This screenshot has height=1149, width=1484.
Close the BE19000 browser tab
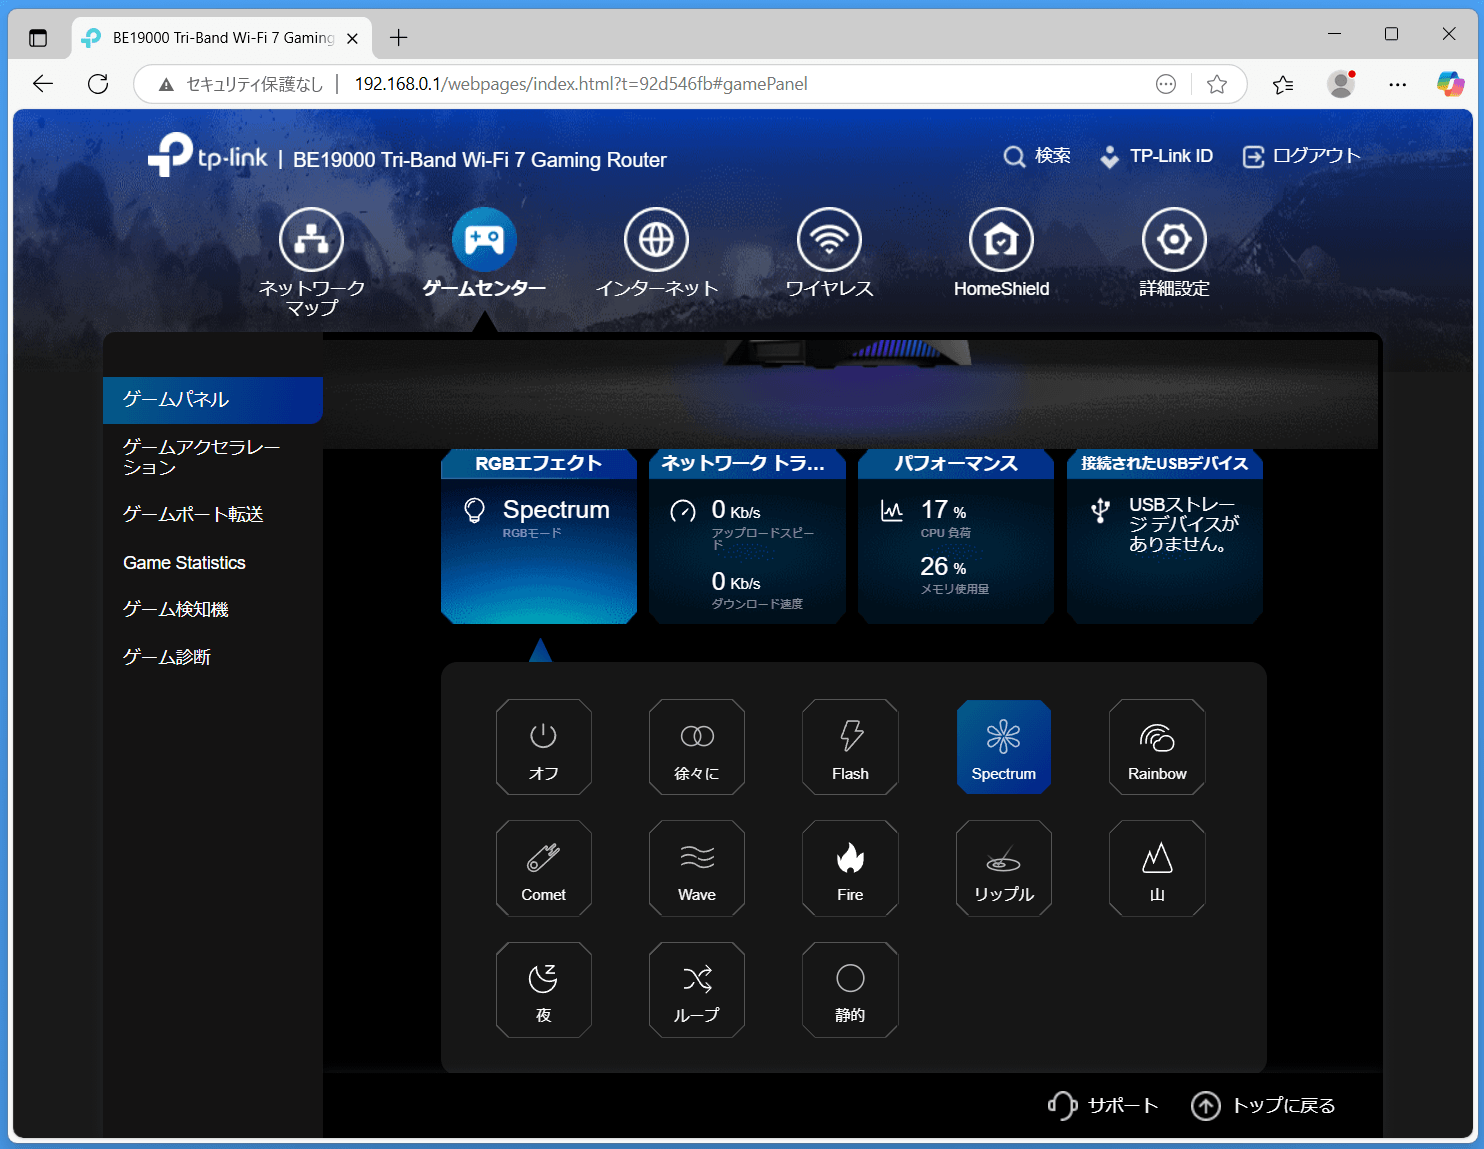[x=352, y=38]
